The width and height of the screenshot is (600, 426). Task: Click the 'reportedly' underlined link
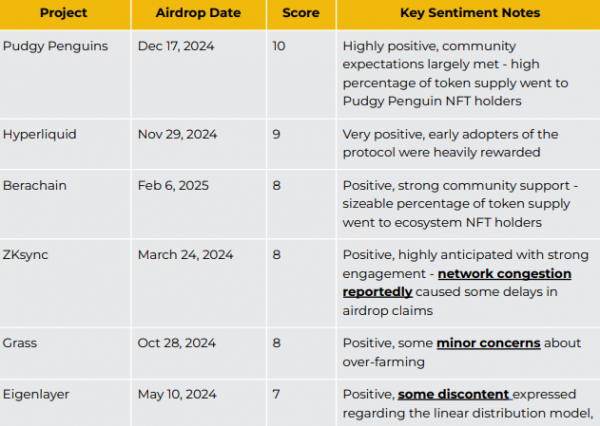point(377,292)
